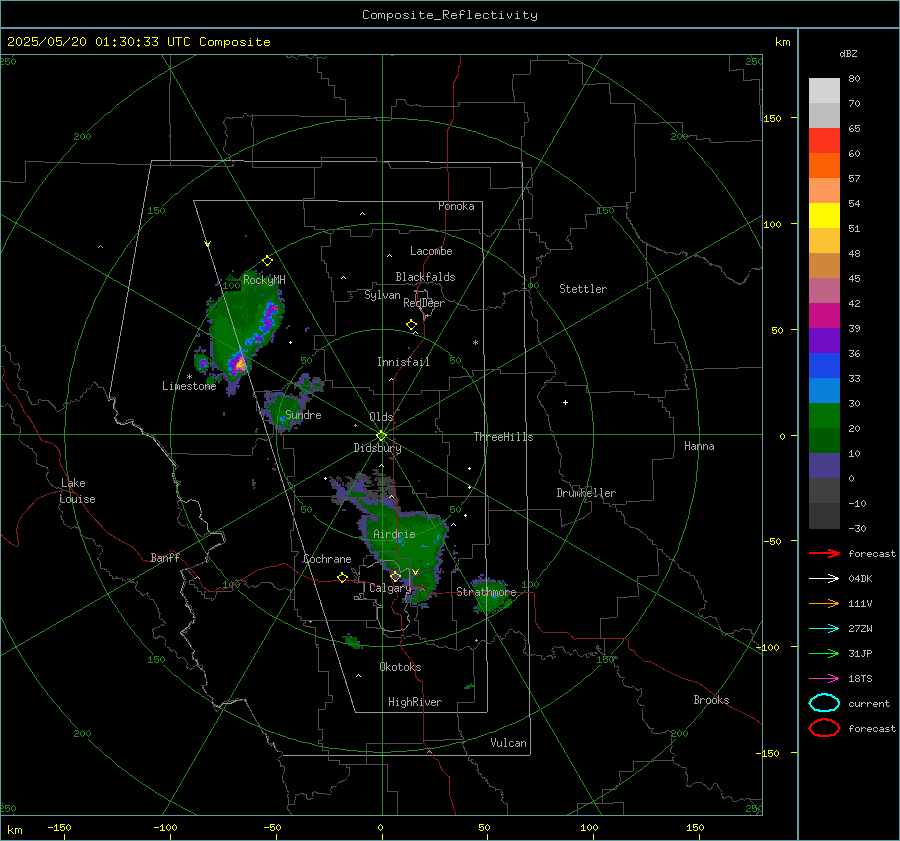Pick the bright green 20-30 dBZ swatch
The width and height of the screenshot is (900, 841).
click(824, 416)
